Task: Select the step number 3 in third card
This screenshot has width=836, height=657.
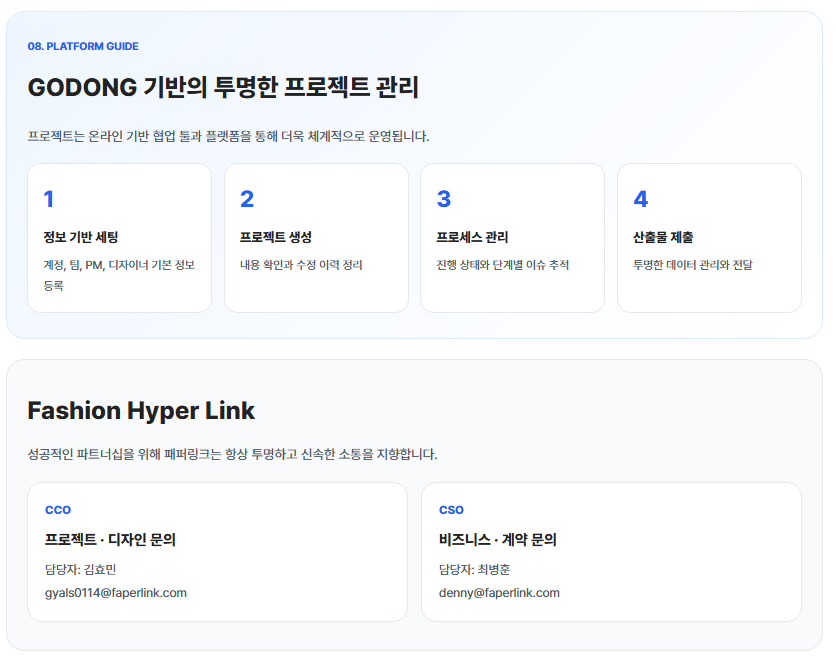Action: (444, 199)
